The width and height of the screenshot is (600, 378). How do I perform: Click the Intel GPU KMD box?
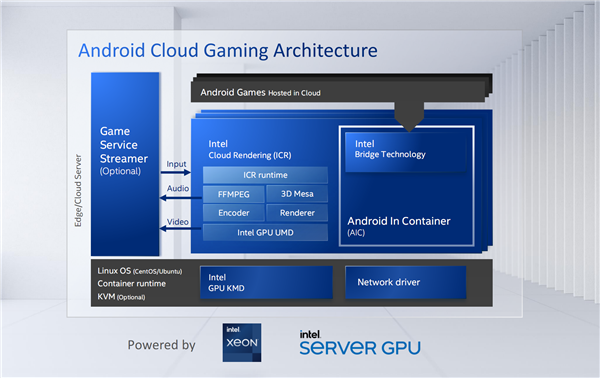(266, 282)
